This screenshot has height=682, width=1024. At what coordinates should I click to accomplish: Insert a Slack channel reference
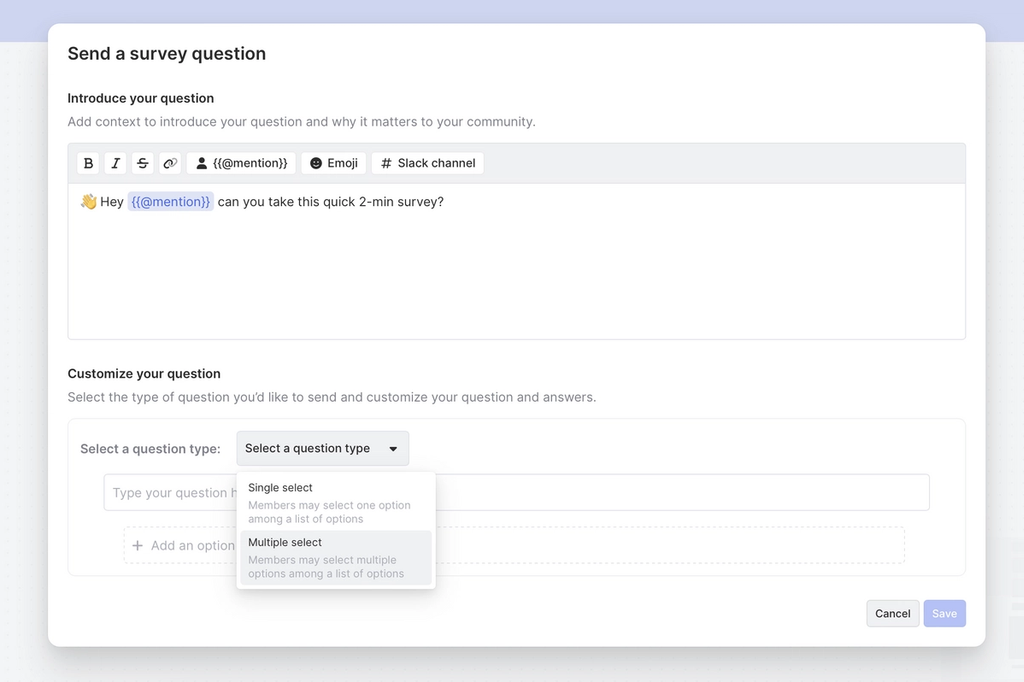427,162
